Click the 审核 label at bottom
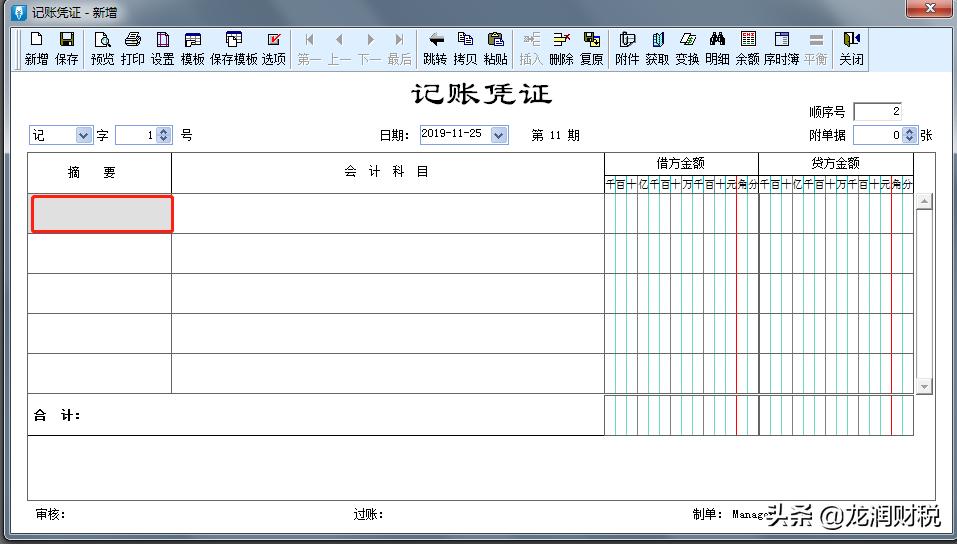 pos(50,514)
